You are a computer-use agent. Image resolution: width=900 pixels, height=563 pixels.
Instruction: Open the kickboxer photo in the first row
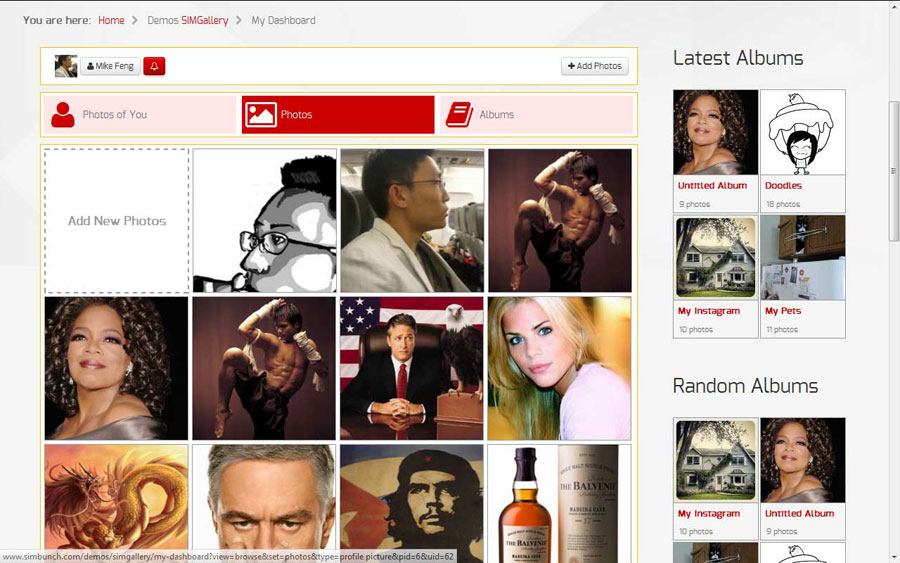pos(560,221)
